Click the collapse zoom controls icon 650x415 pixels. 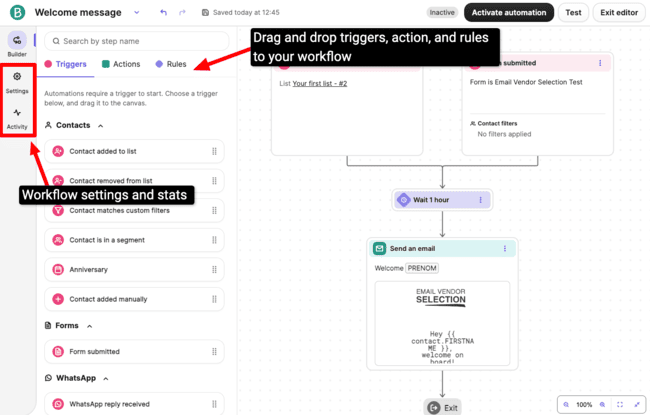point(637,405)
